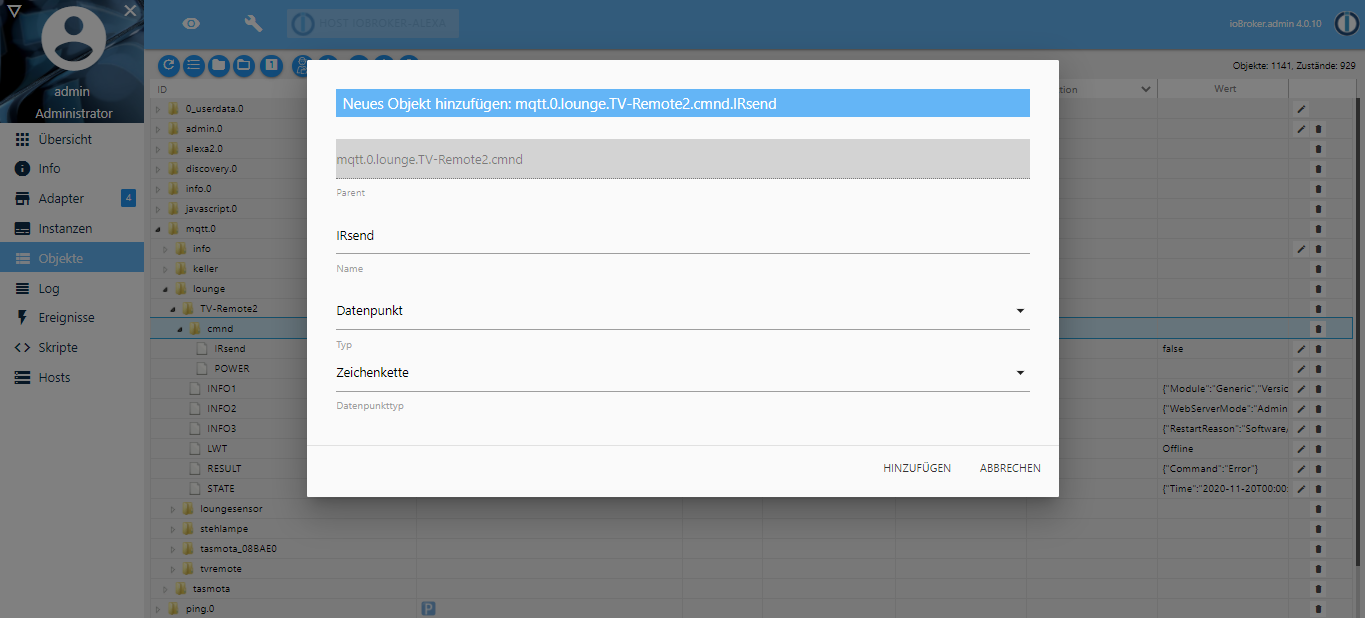
Task: Open the Datenpunkttyp dropdown showing Zeichenkette
Action: click(683, 373)
